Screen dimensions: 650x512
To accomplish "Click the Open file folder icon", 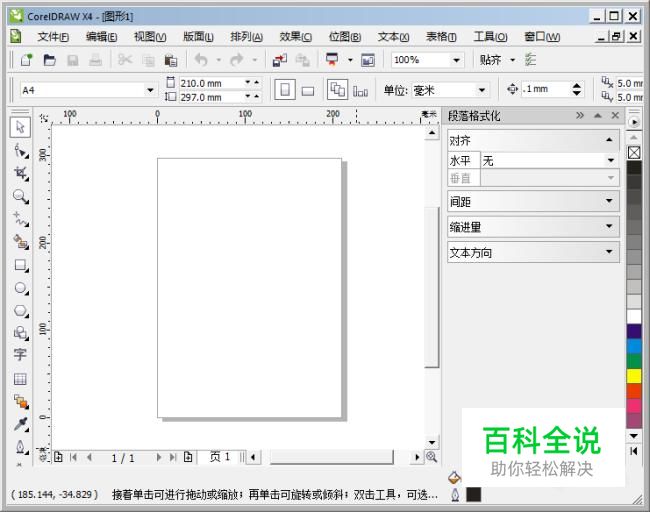I will (50, 60).
